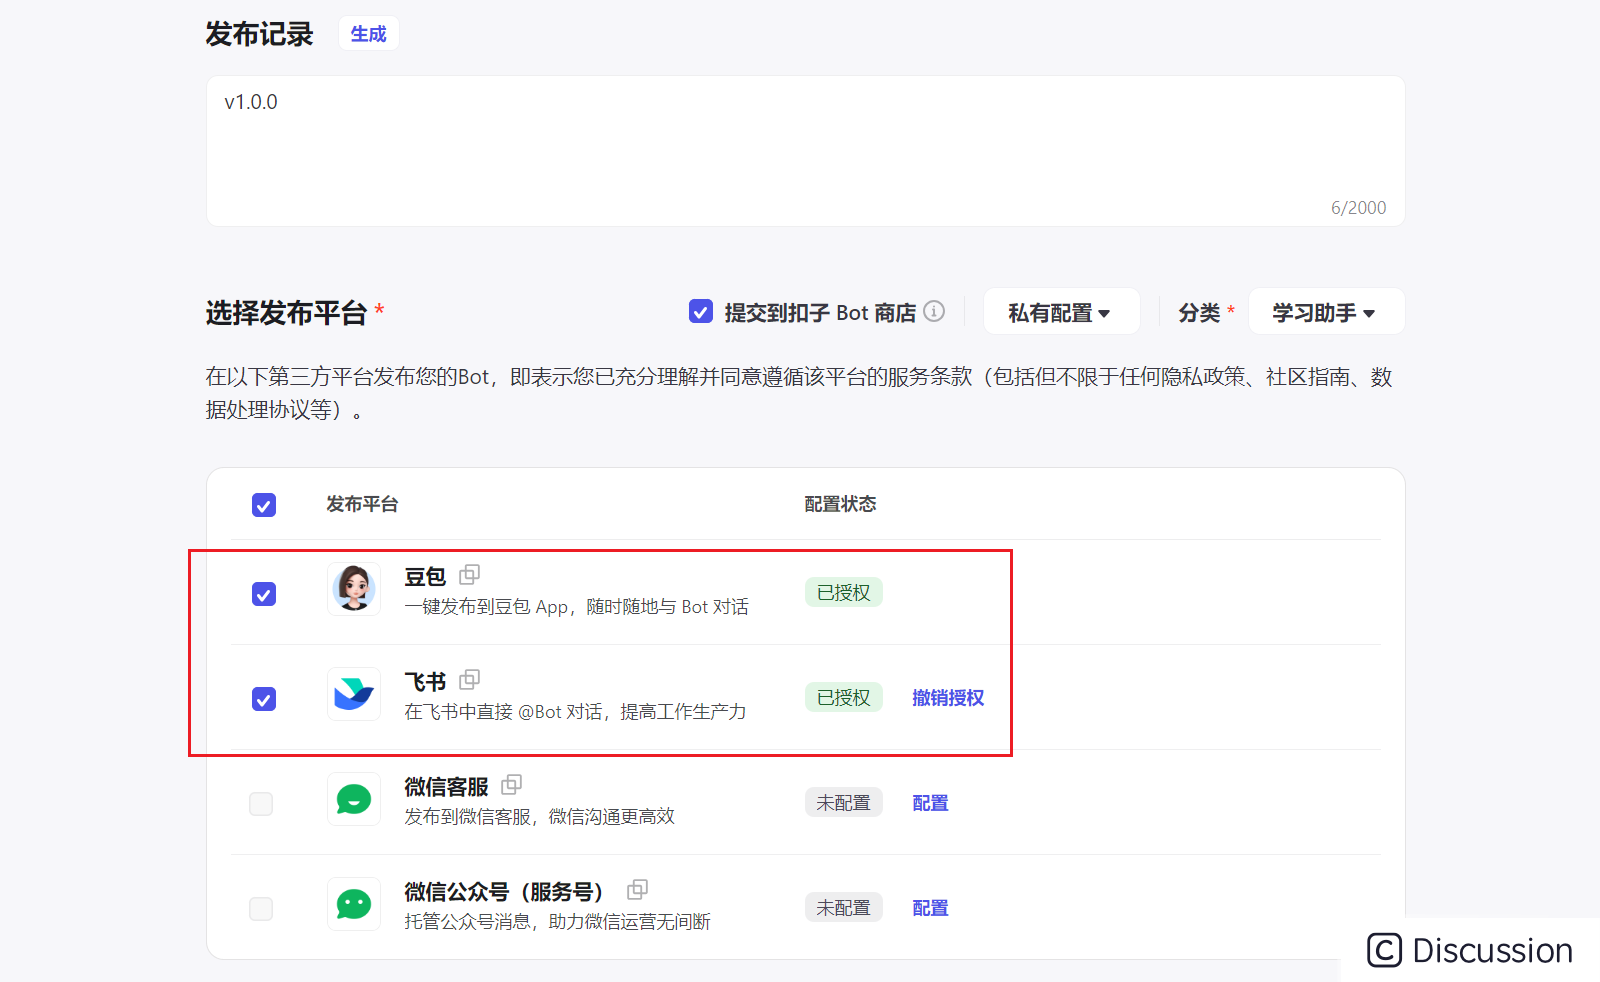The width and height of the screenshot is (1600, 982).
Task: Click the 6/2000 character counter
Action: point(1358,207)
